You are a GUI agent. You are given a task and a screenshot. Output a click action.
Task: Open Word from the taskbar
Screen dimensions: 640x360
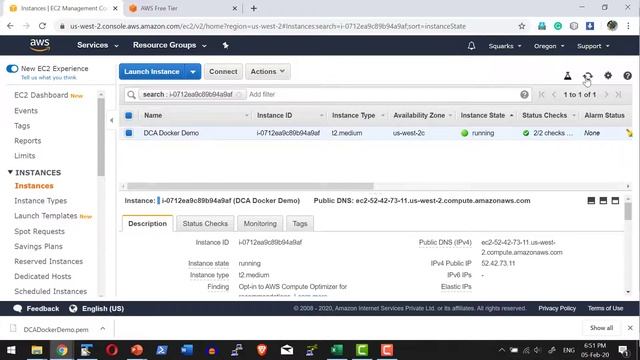(x=187, y=350)
